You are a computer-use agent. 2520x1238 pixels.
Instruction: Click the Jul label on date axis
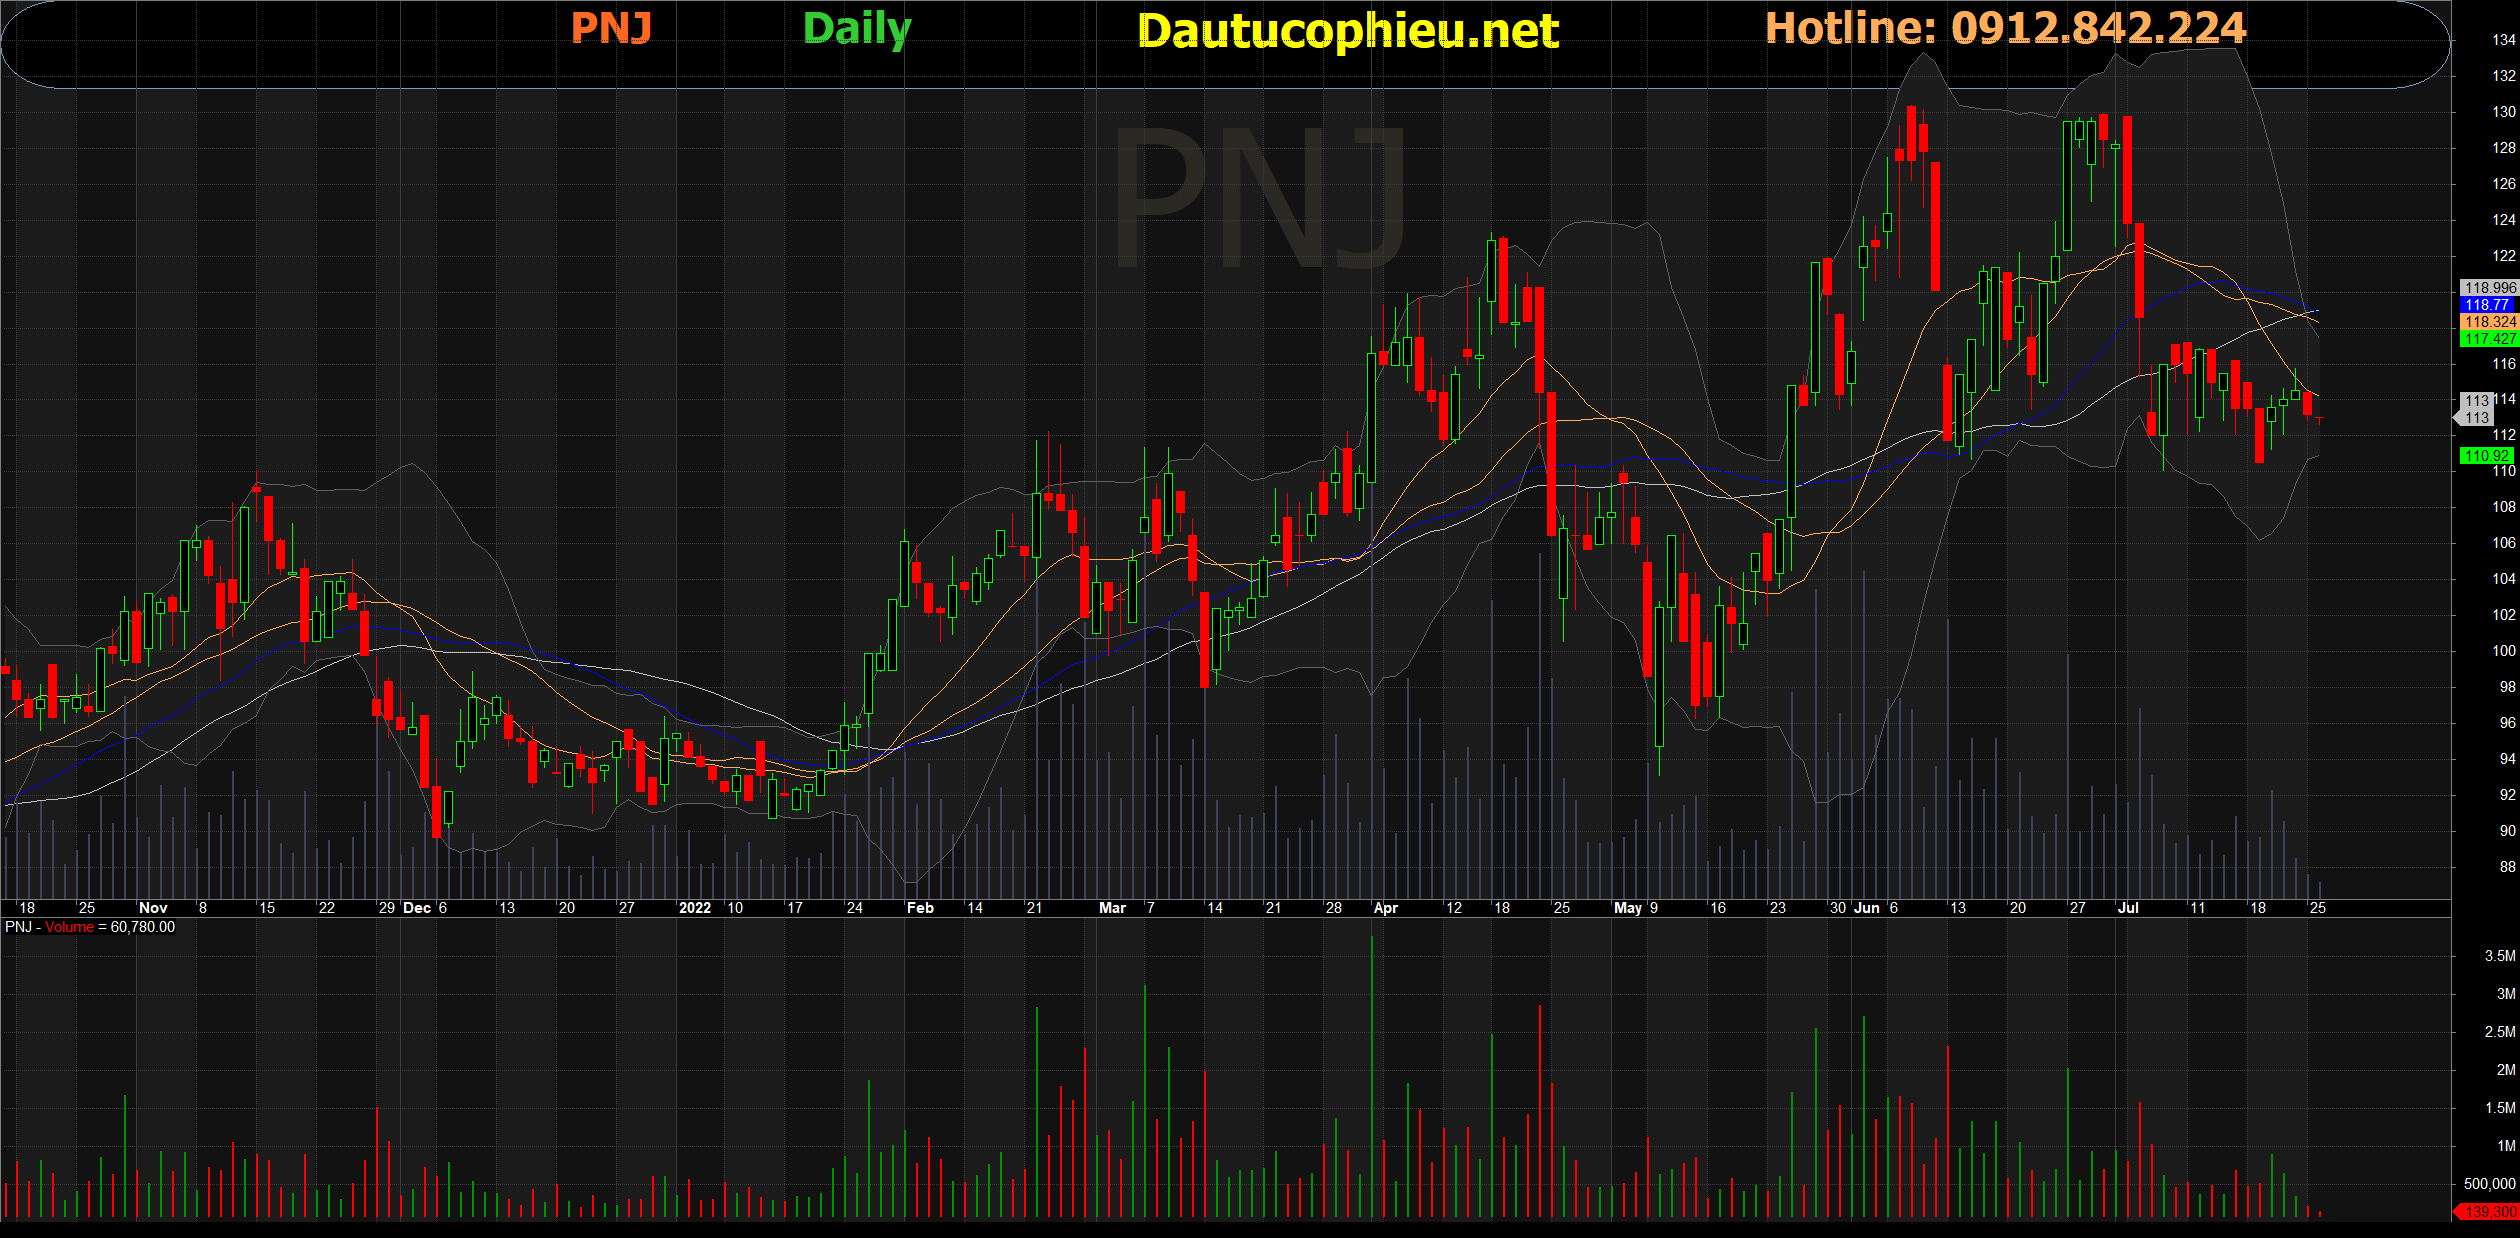click(x=2128, y=908)
